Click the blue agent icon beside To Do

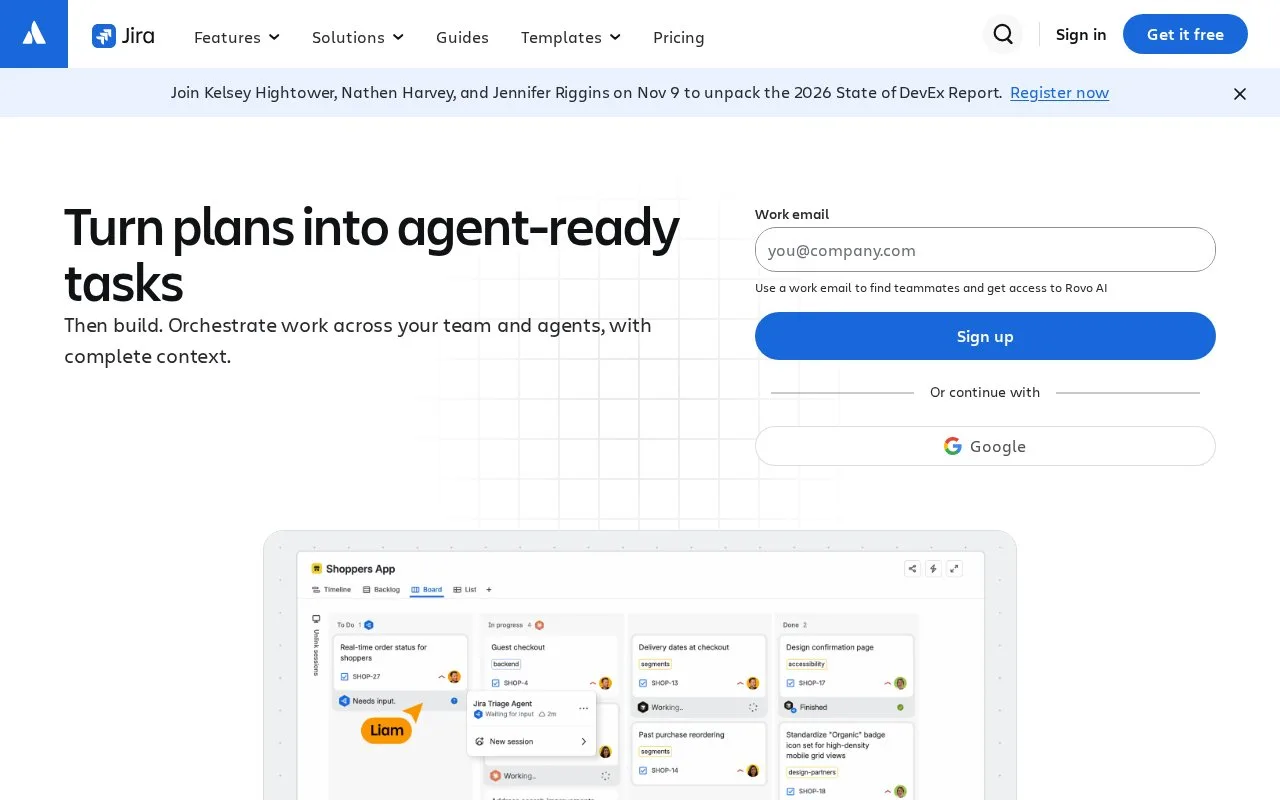pyautogui.click(x=369, y=625)
